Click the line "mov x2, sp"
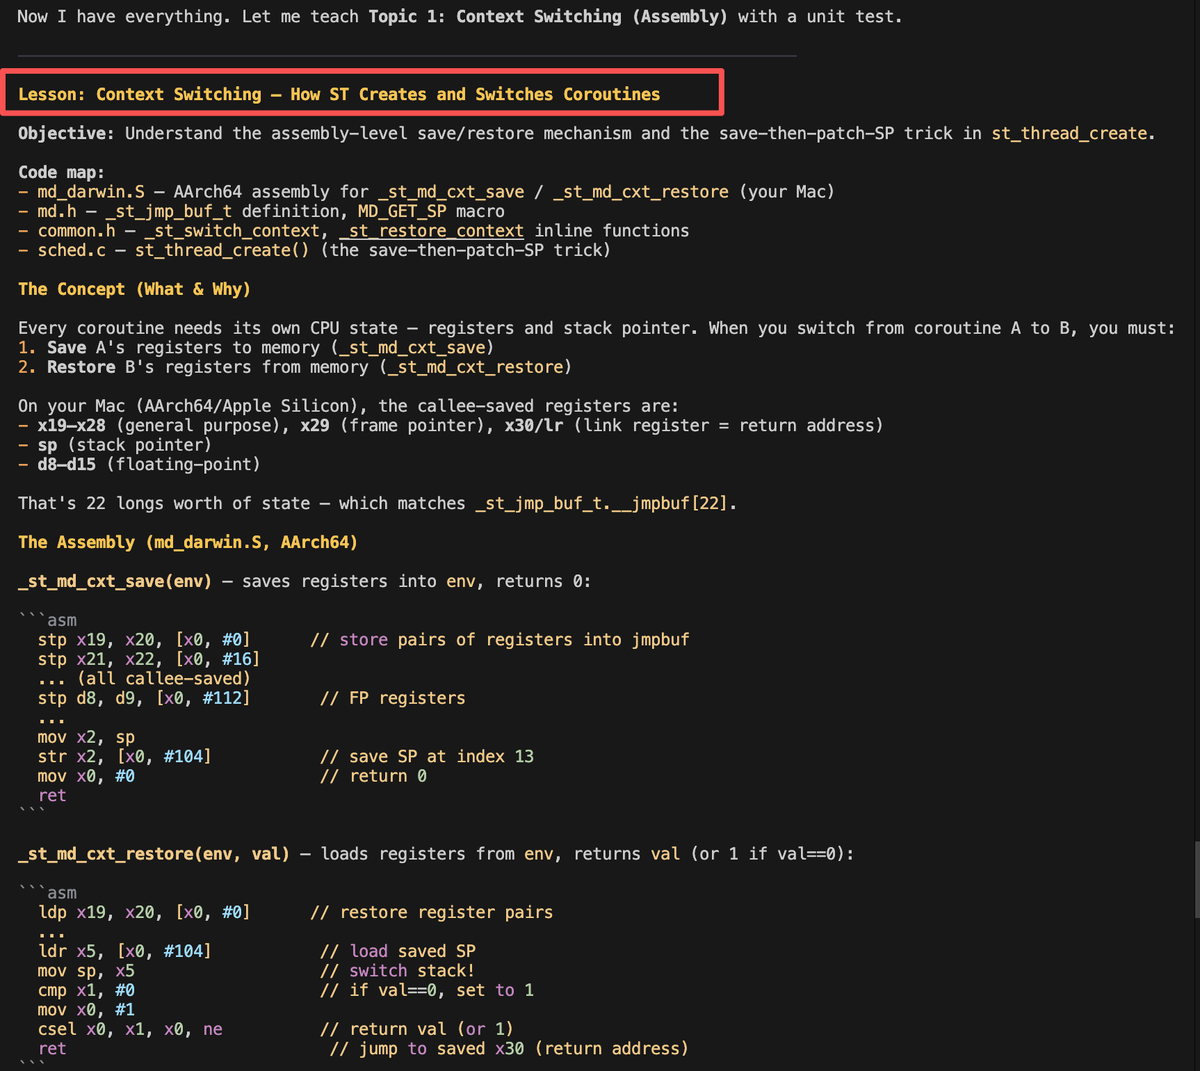1200x1071 pixels. pos(86,737)
